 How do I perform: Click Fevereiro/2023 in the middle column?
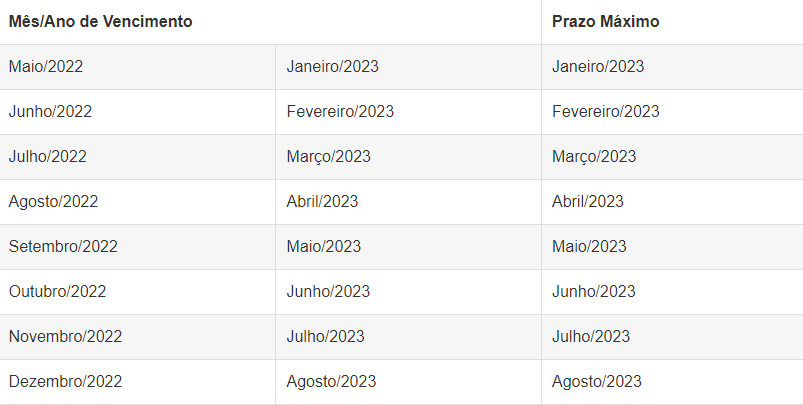340,112
